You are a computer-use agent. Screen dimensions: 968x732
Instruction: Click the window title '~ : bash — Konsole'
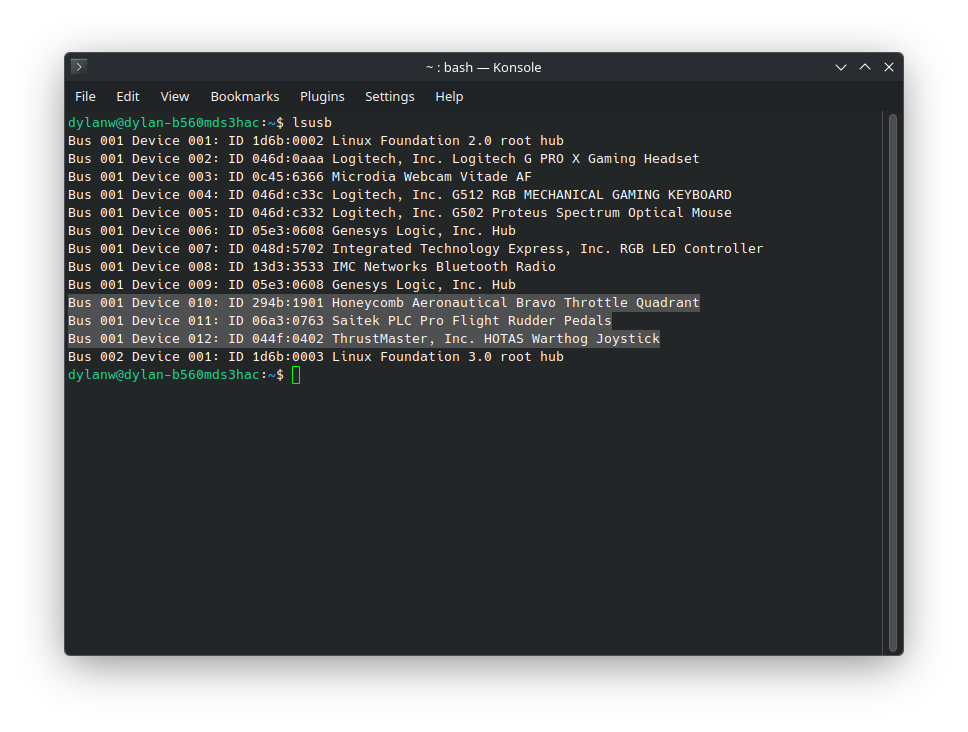click(x=483, y=67)
